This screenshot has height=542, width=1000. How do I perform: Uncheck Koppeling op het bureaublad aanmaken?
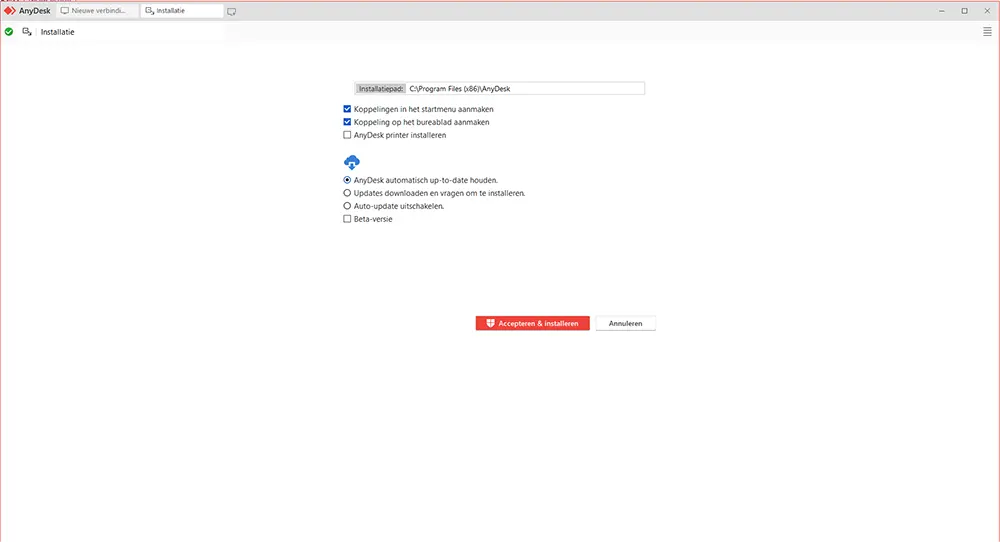point(347,122)
